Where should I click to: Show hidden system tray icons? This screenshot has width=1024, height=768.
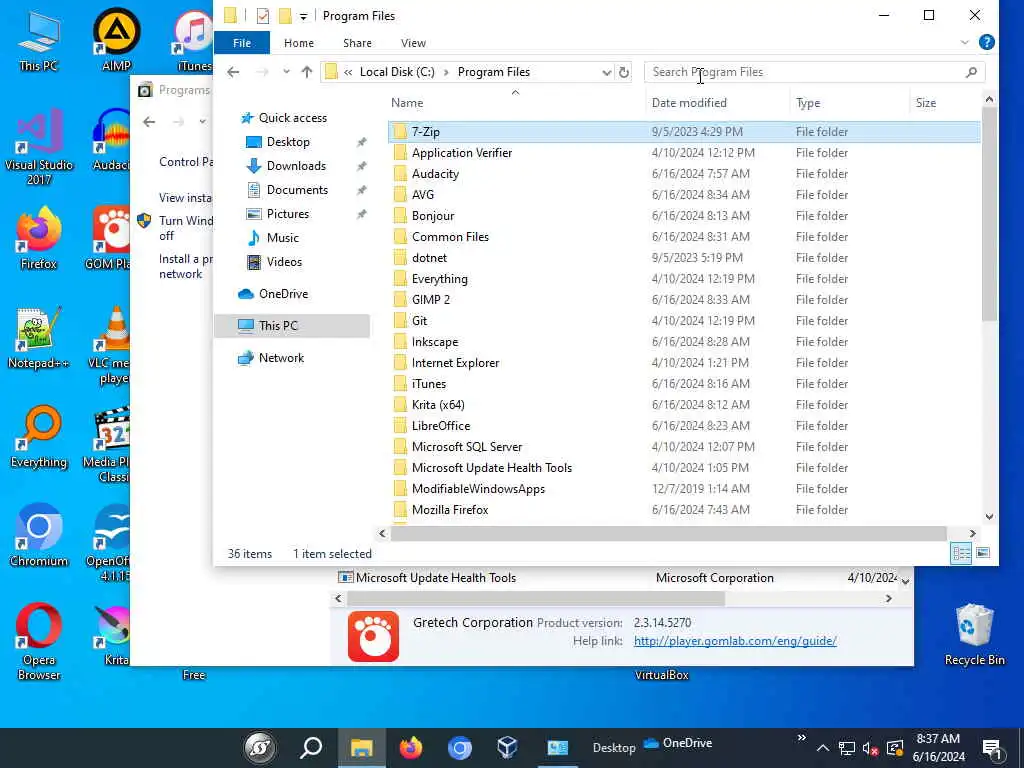[x=823, y=748]
